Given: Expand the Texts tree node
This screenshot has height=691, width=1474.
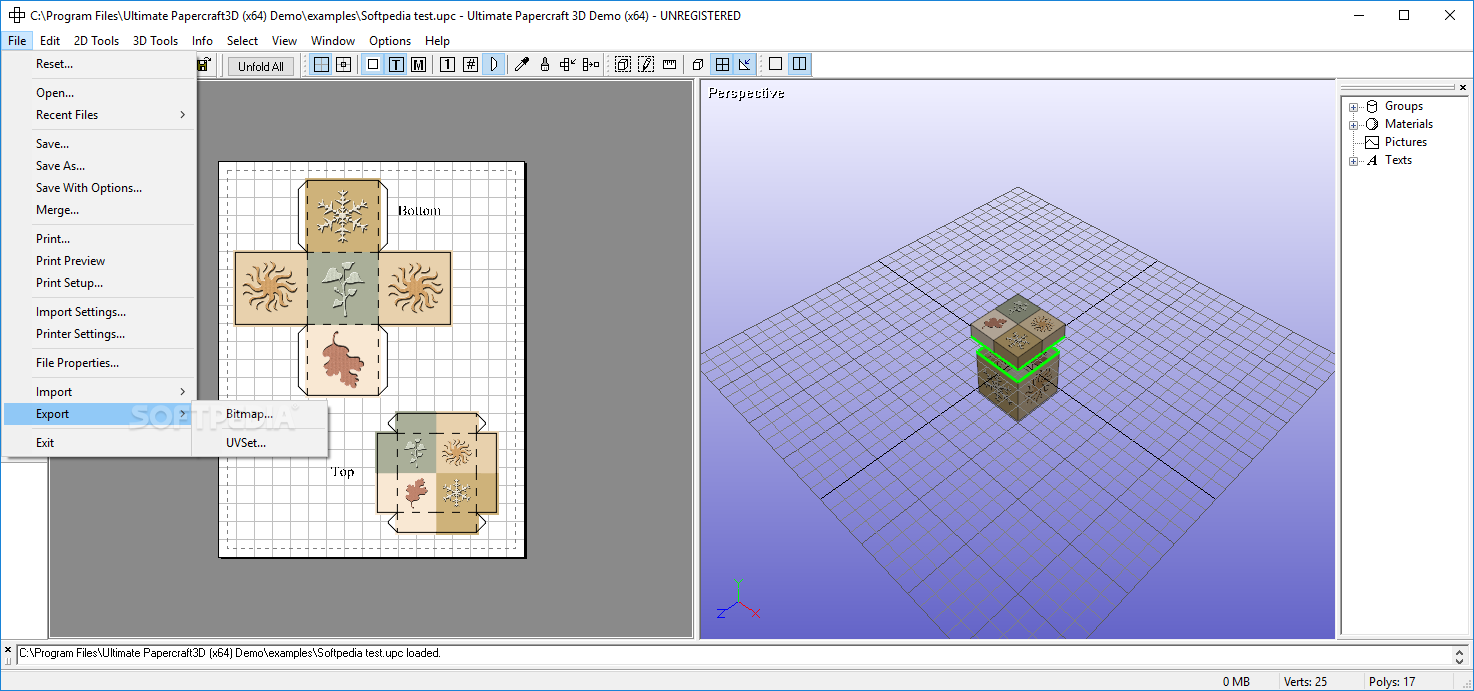Looking at the screenshot, I should 1353,161.
